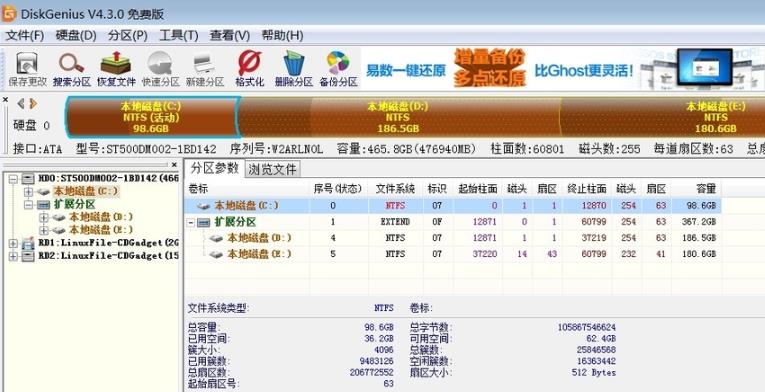Select 扩展分区 in left tree
Image resolution: width=765 pixels, height=392 pixels.
(74, 205)
